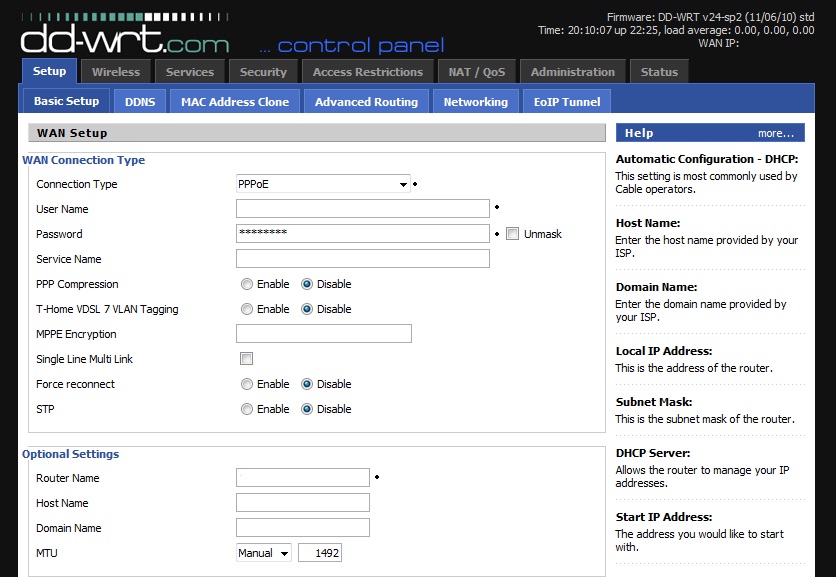Viewport: 836px width, 577px height.
Task: Open the DDNS sub-tab
Action: 140,101
